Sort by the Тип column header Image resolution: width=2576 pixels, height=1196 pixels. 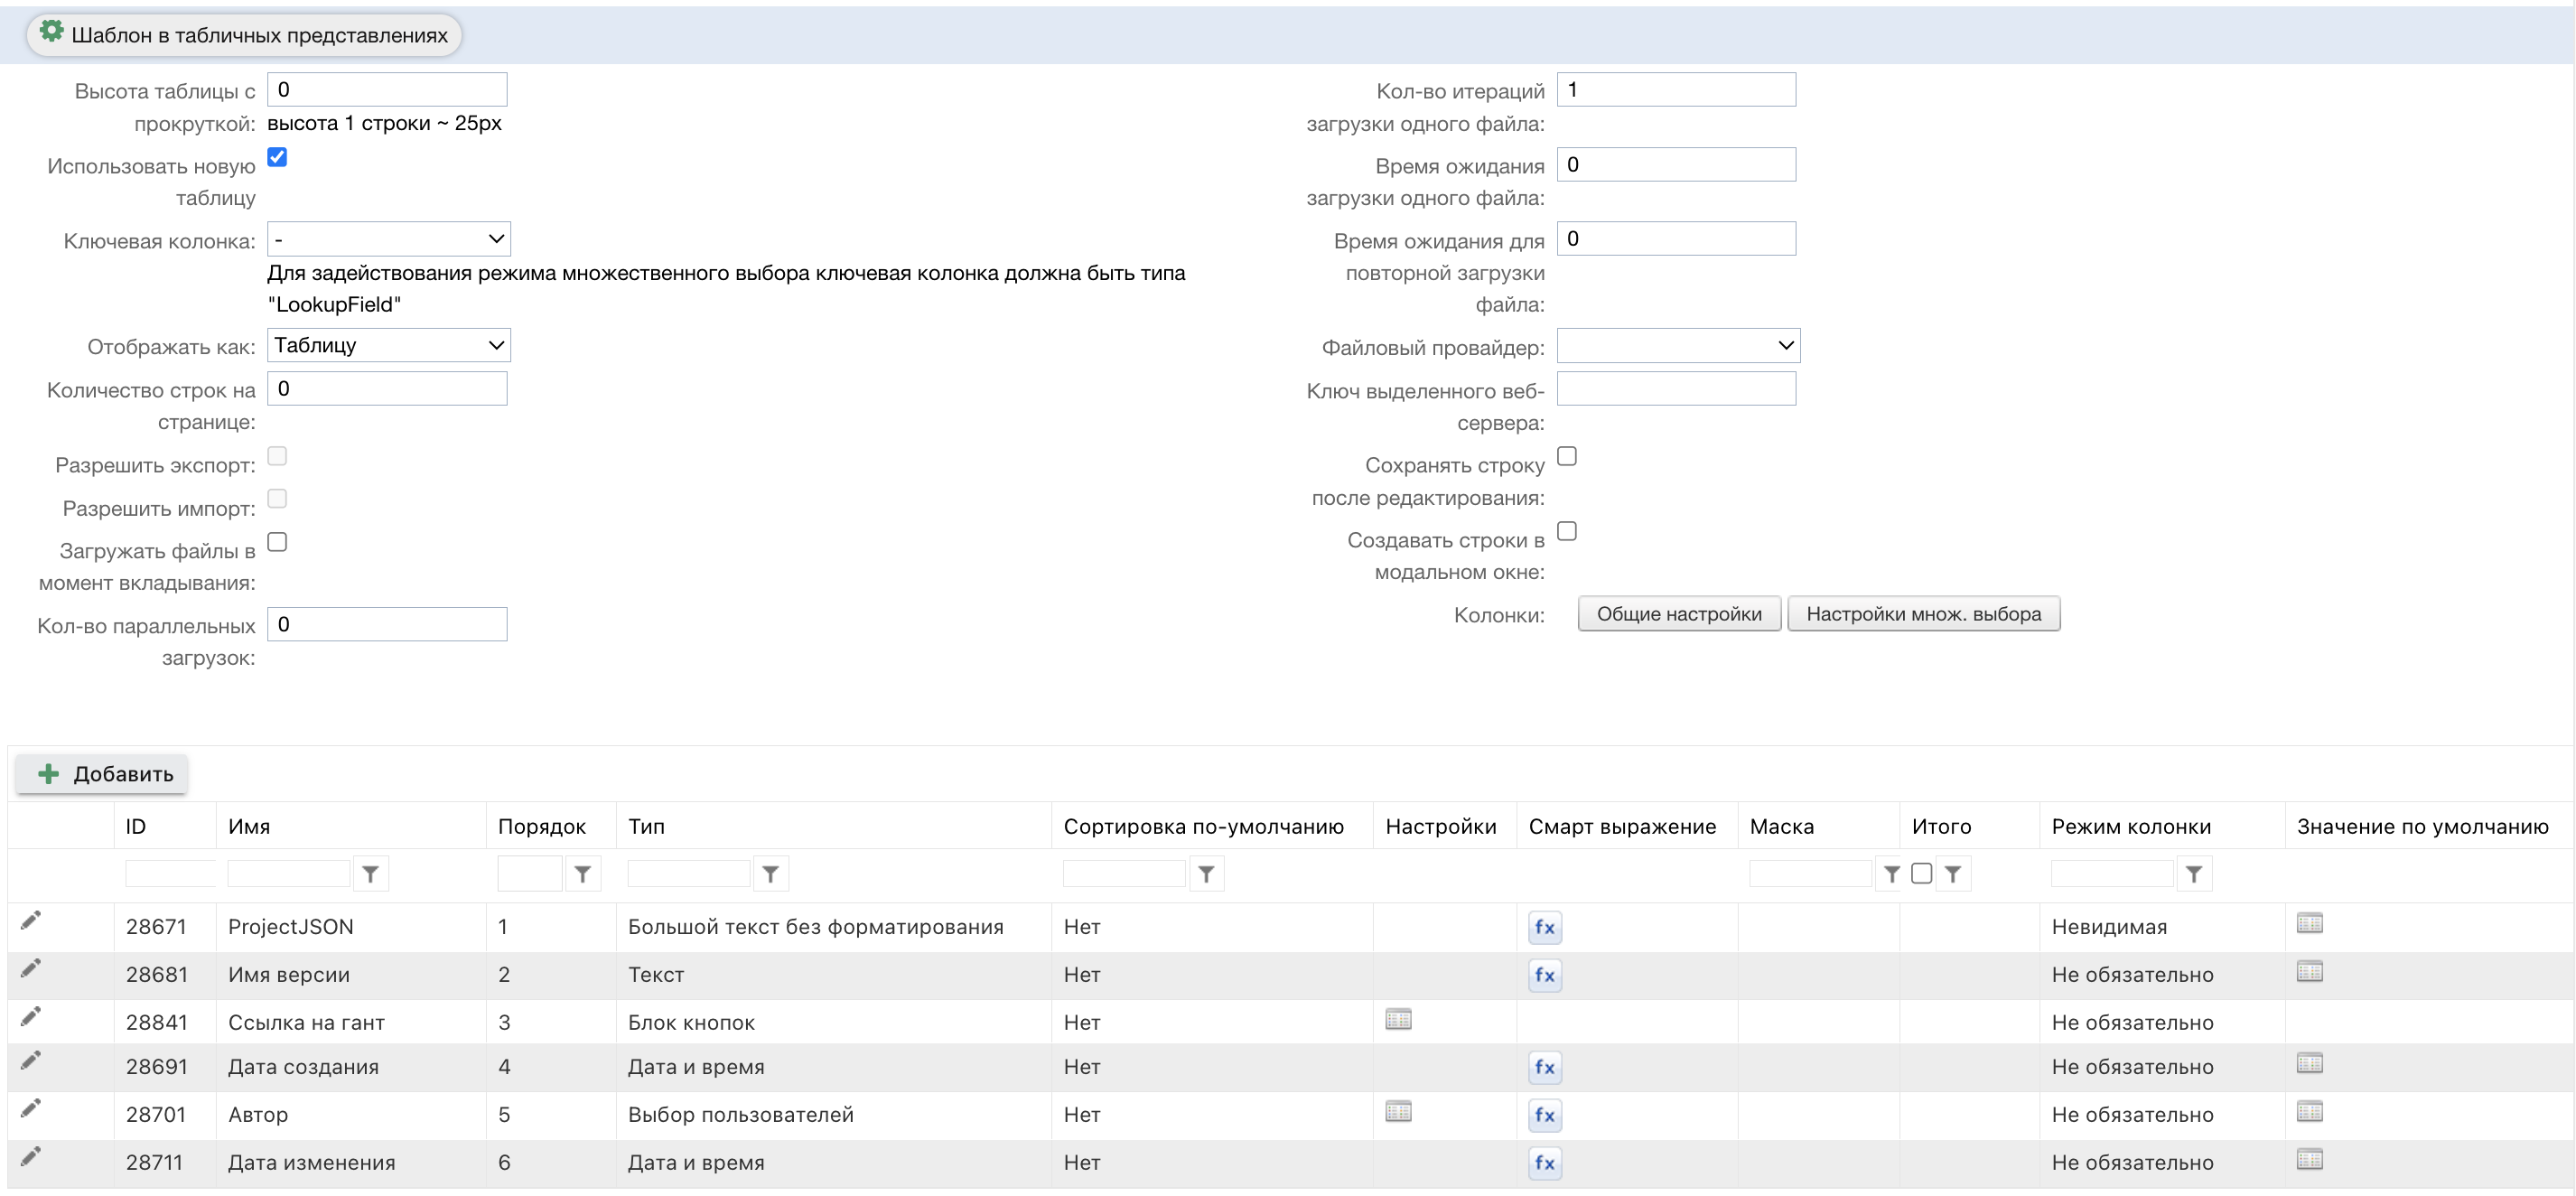pyautogui.click(x=646, y=827)
